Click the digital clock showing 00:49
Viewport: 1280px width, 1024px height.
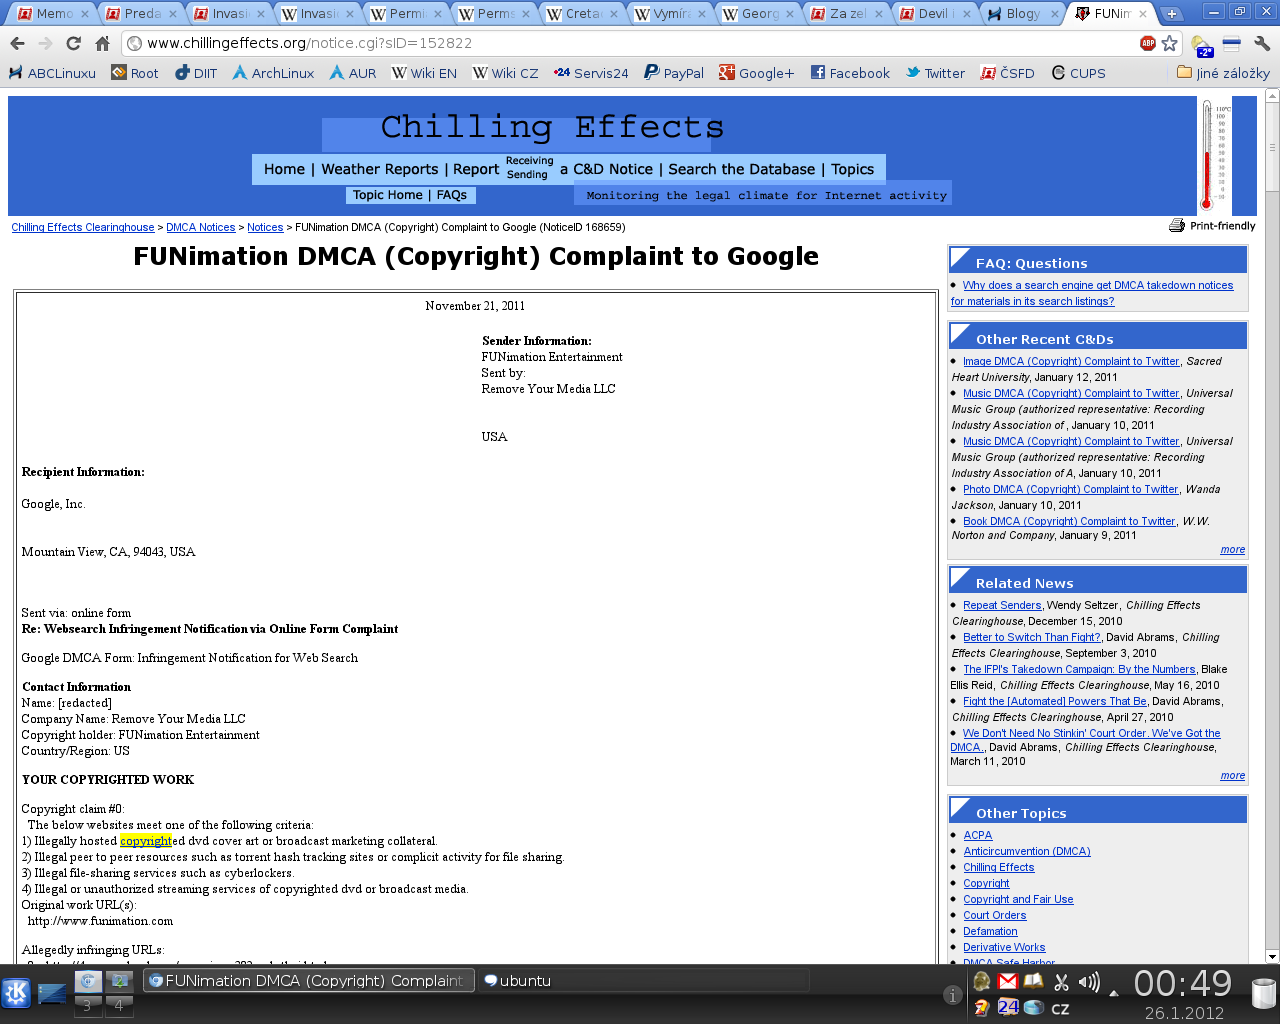(x=1182, y=984)
